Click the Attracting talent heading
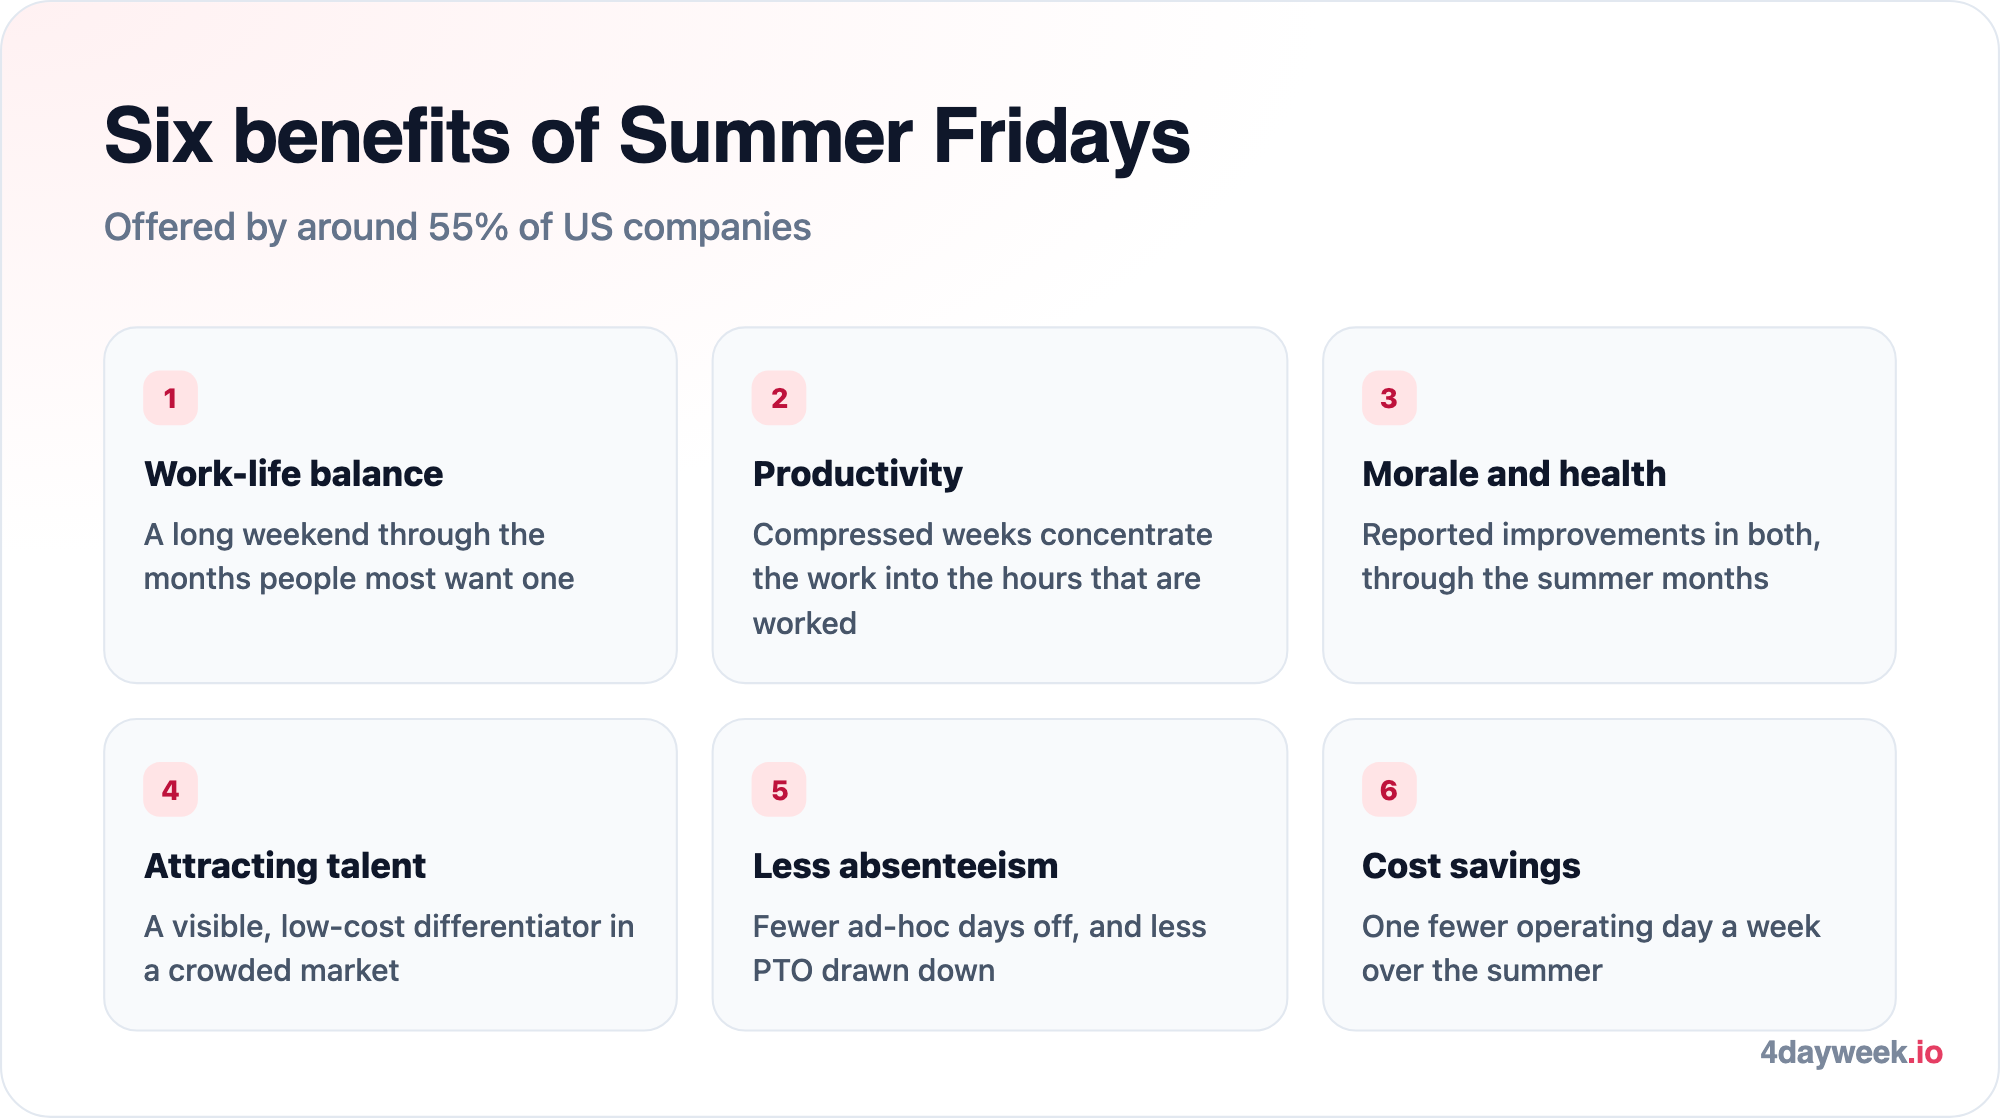2000x1118 pixels. [285, 866]
